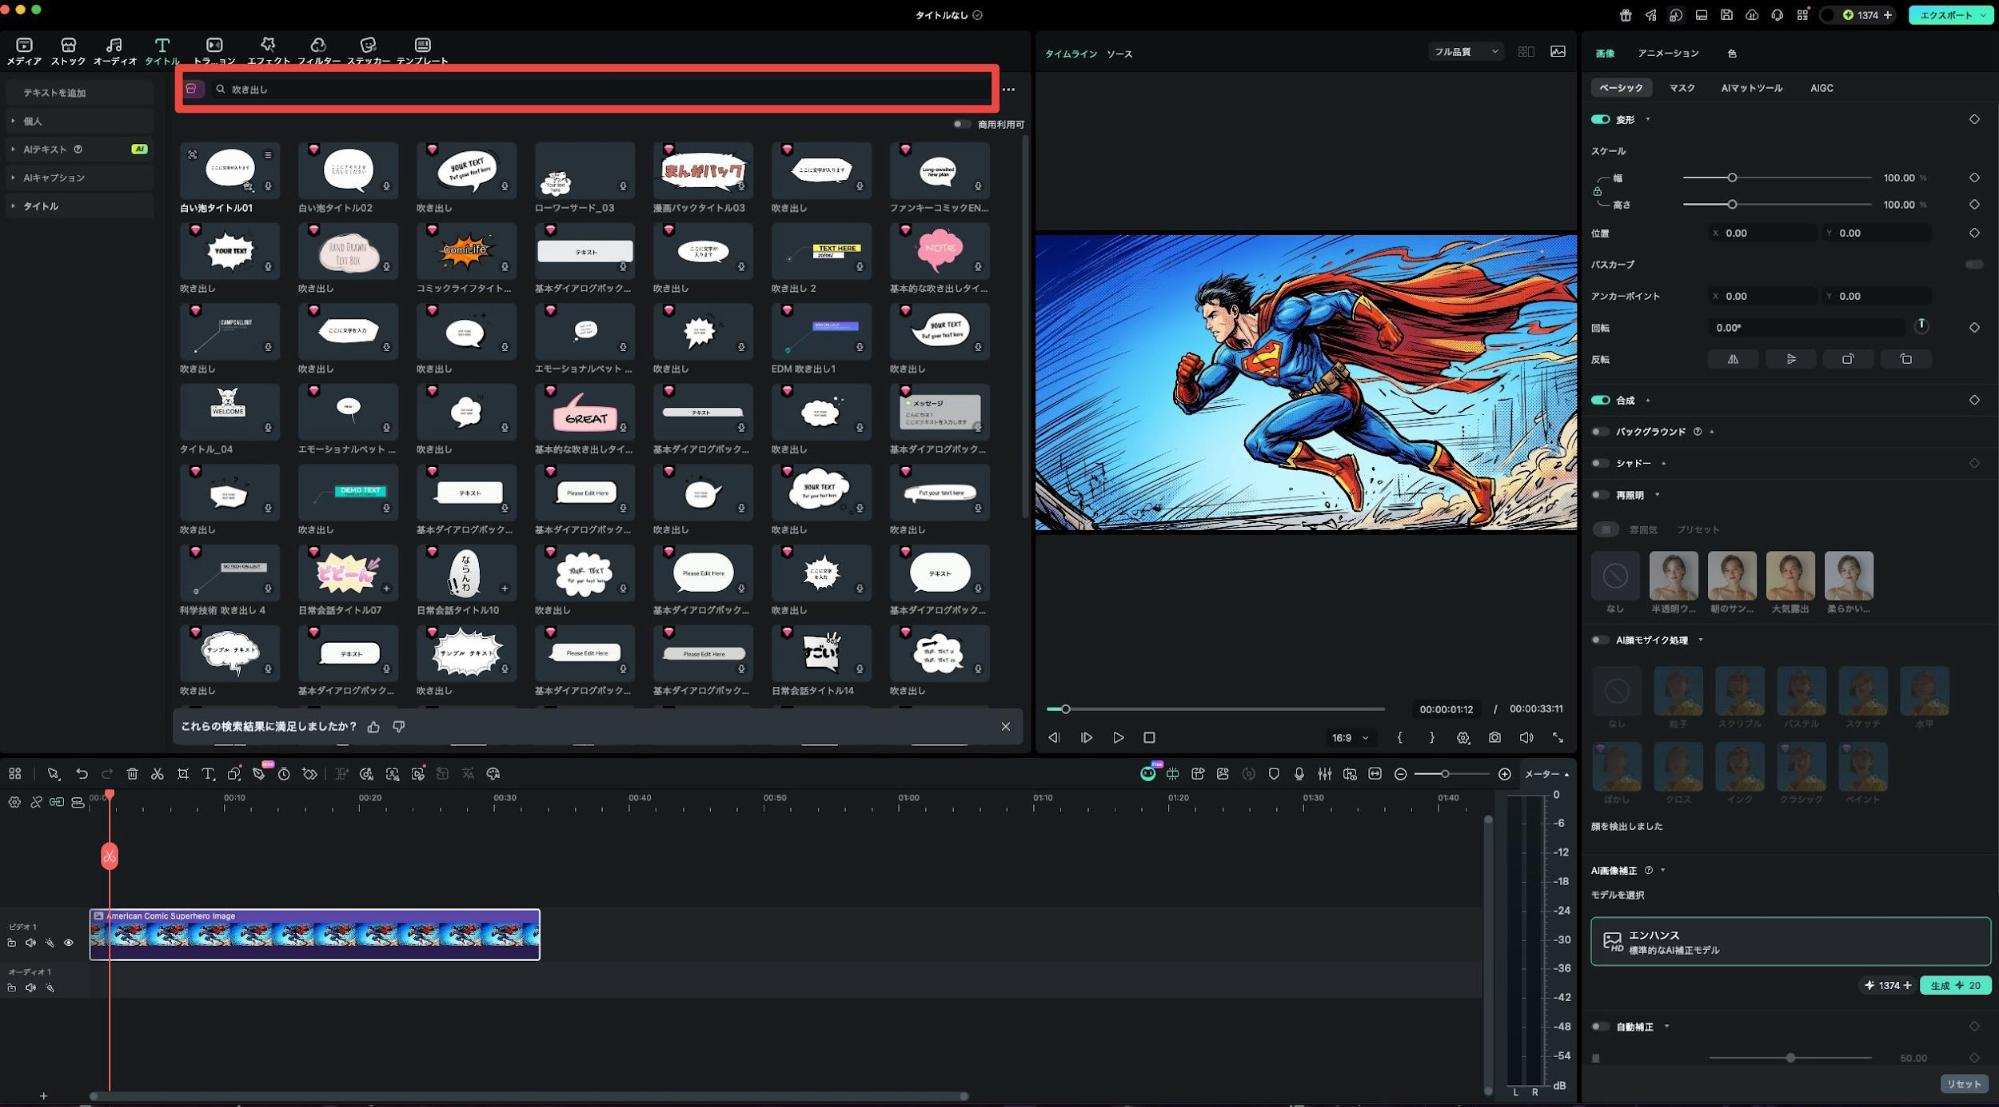The height and width of the screenshot is (1107, 1999).
Task: Click the thumbs-up feedback icon
Action: click(374, 727)
